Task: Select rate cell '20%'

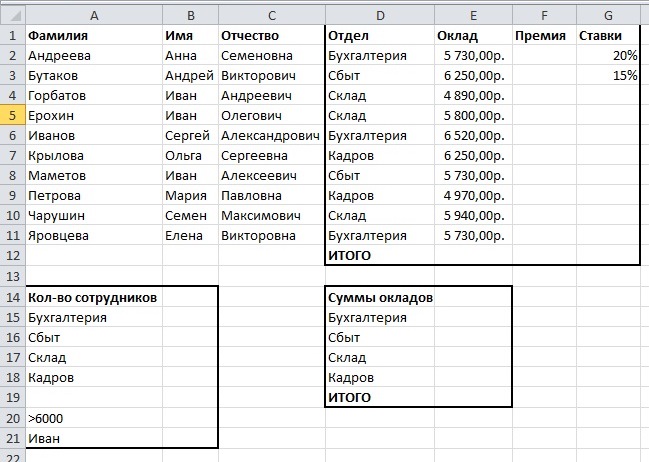Action: (x=608, y=55)
